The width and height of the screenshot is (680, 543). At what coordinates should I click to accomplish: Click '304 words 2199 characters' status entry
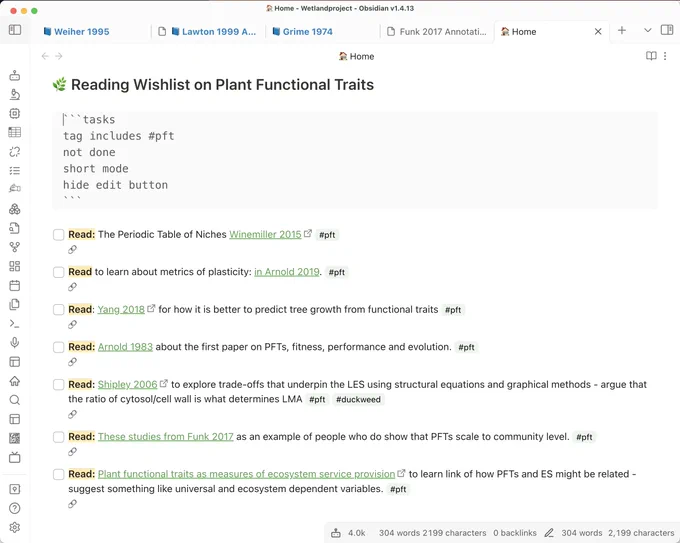click(x=432, y=533)
